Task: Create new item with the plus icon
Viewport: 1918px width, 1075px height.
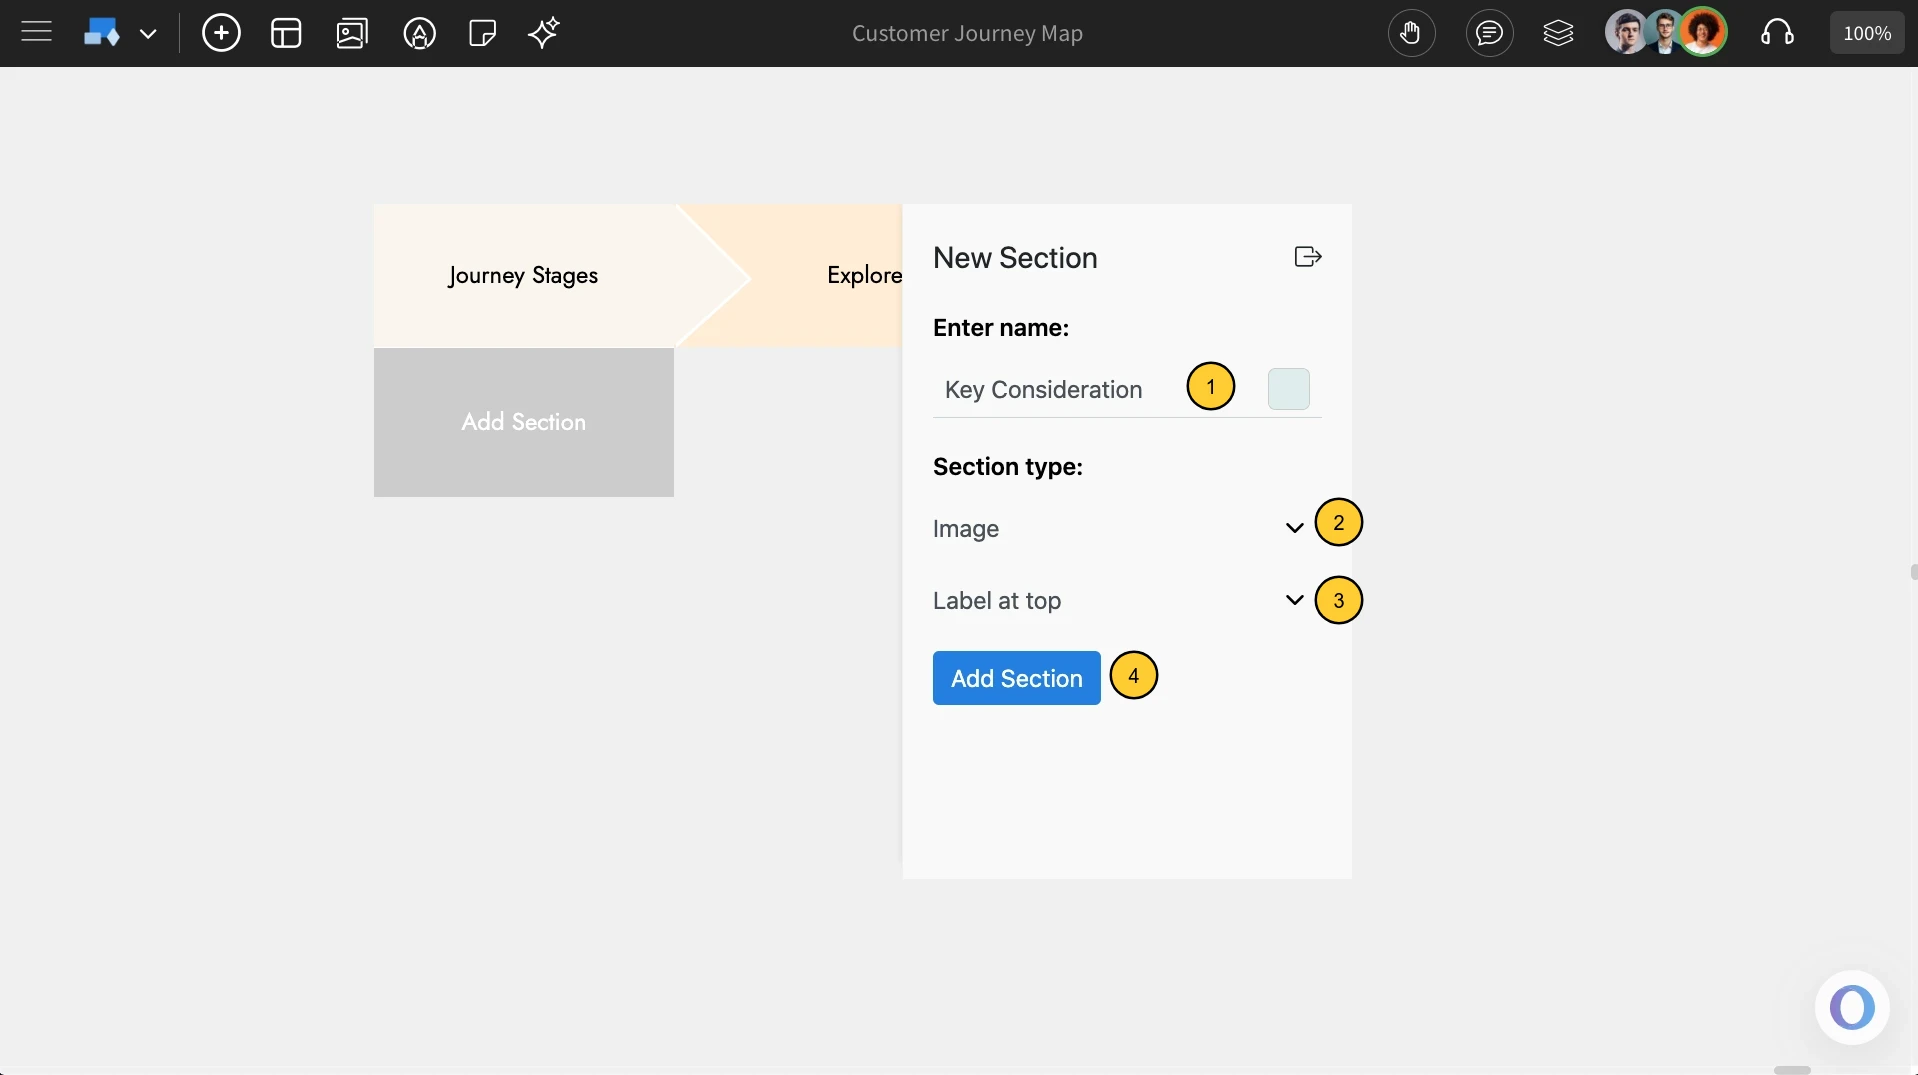Action: click(221, 32)
